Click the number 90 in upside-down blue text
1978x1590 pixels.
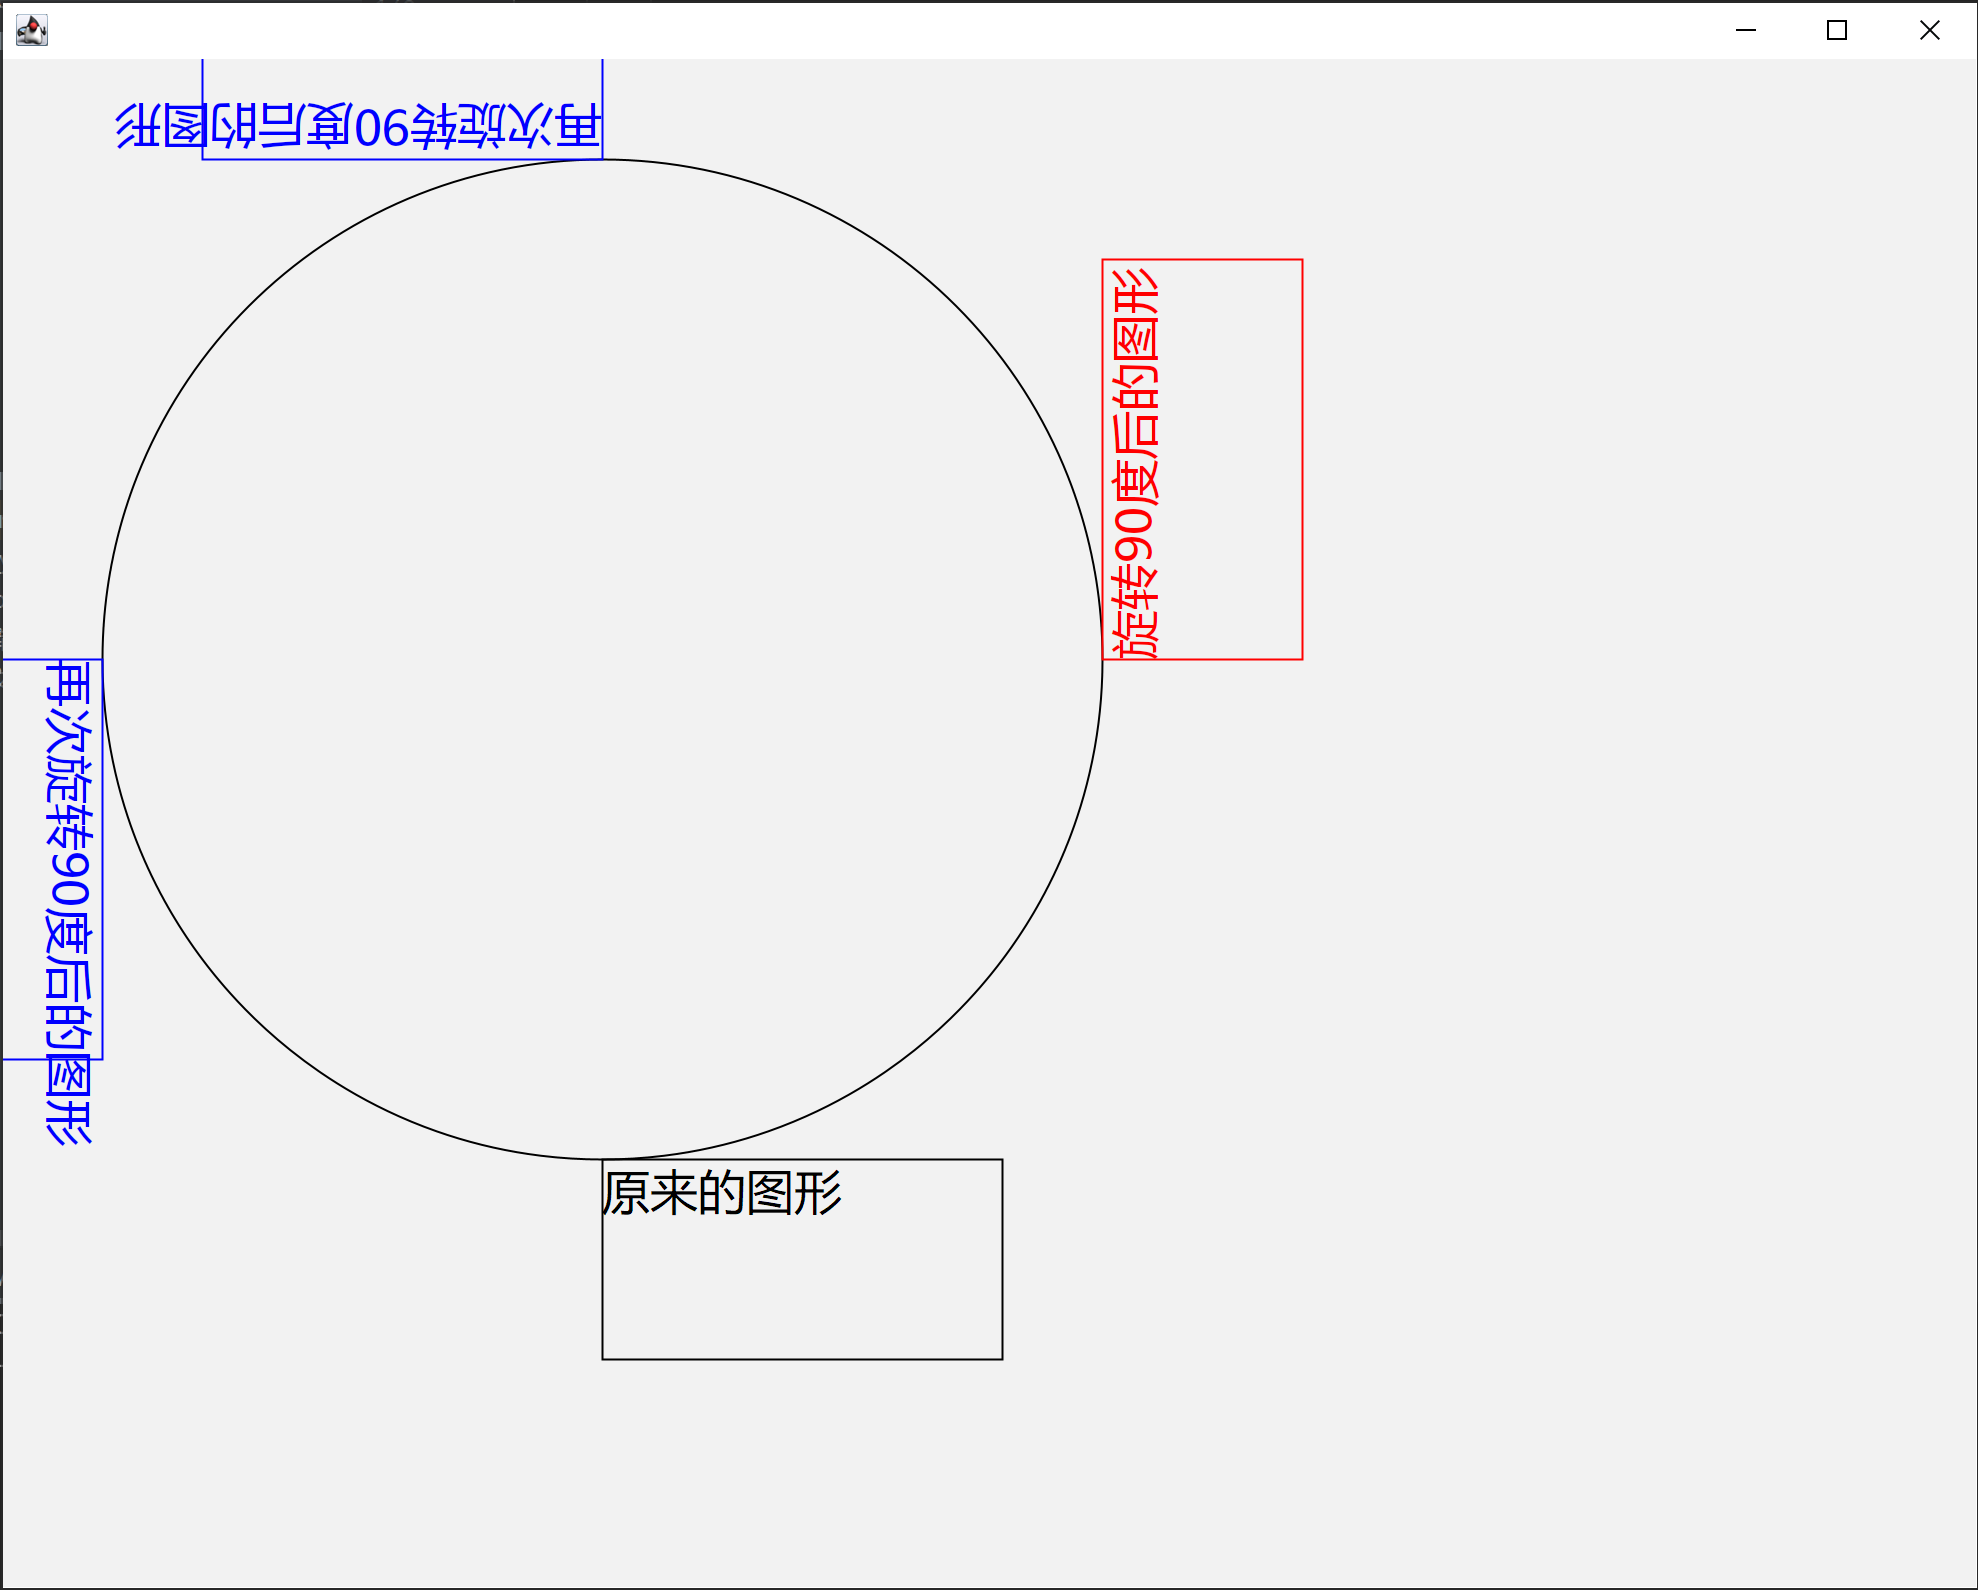383,128
